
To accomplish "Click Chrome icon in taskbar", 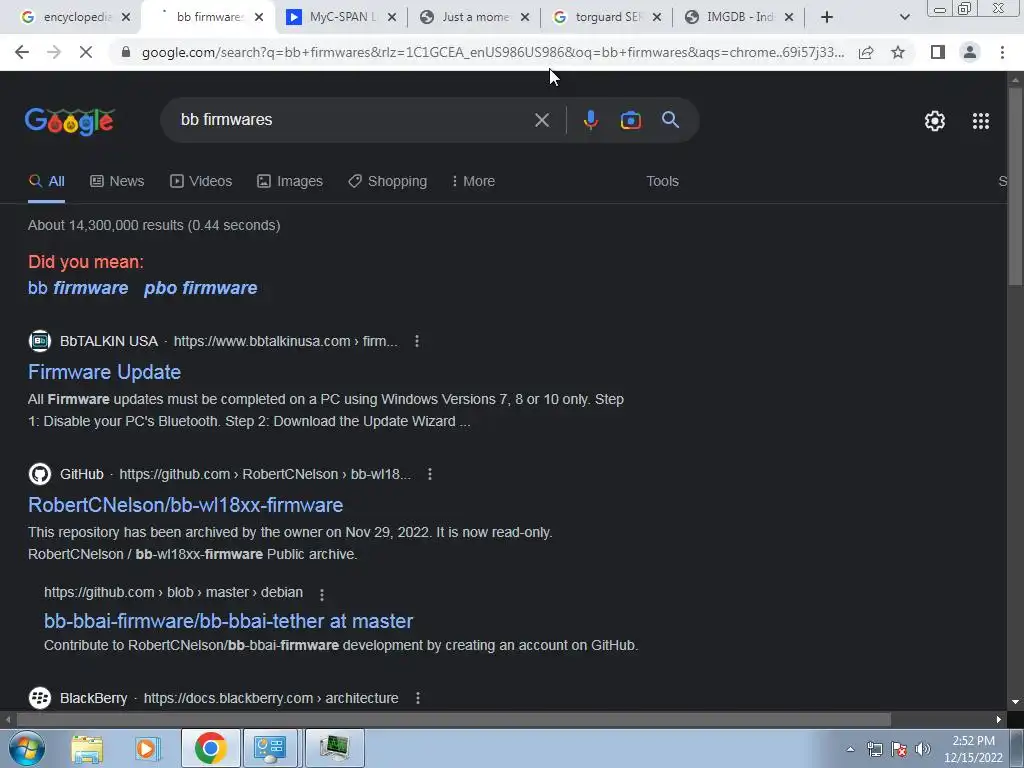I will (210, 748).
